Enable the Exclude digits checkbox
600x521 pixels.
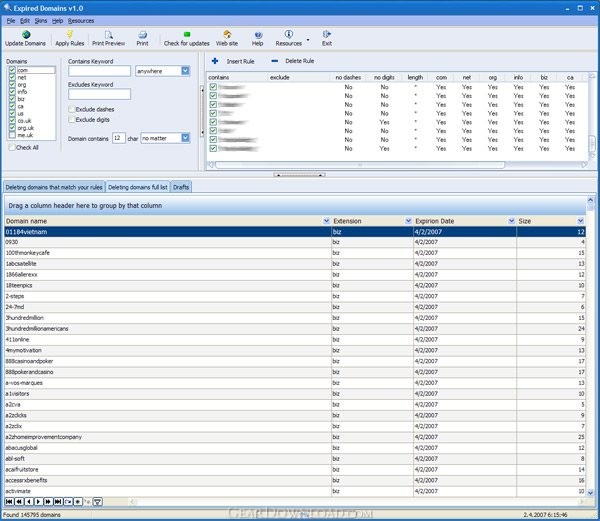click(72, 120)
